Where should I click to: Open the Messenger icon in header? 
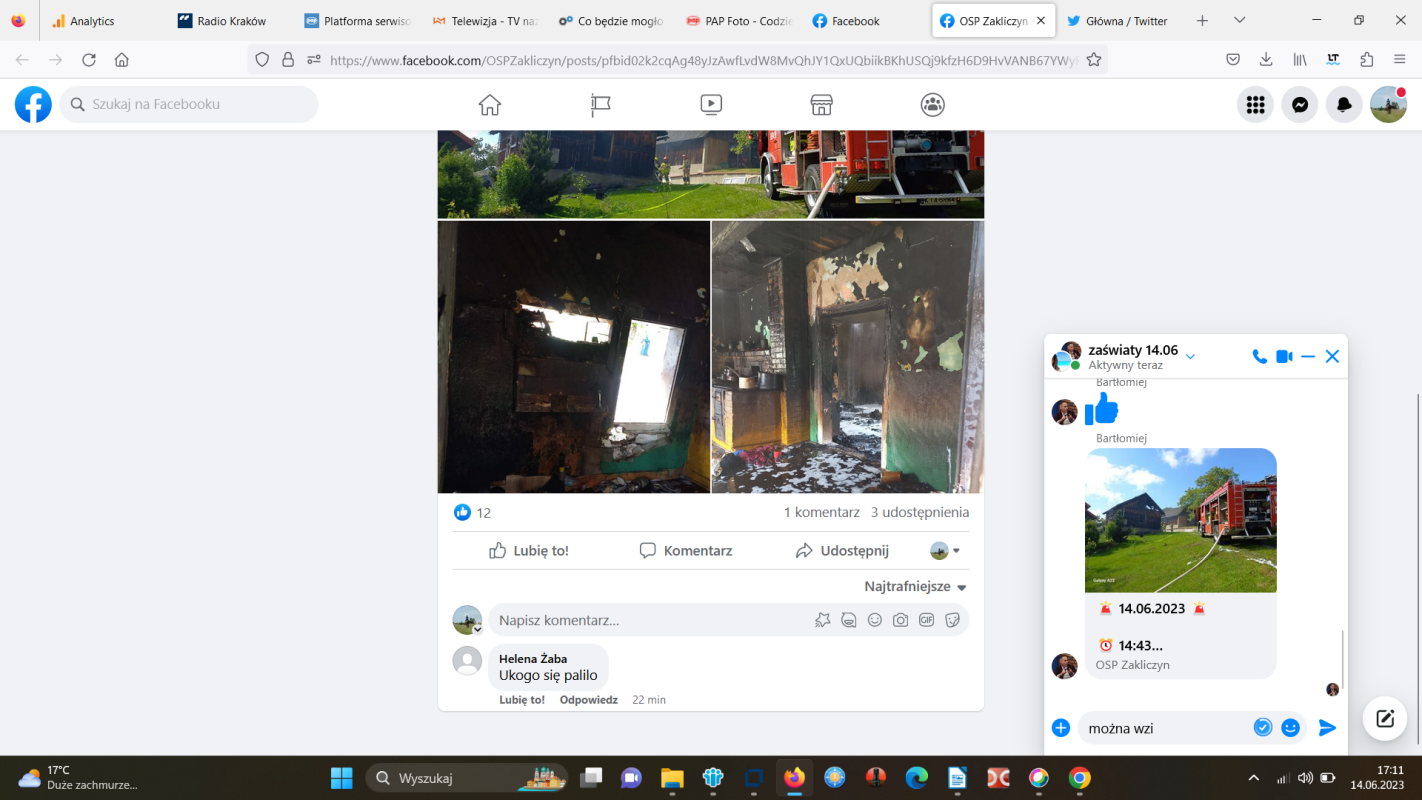click(x=1300, y=105)
